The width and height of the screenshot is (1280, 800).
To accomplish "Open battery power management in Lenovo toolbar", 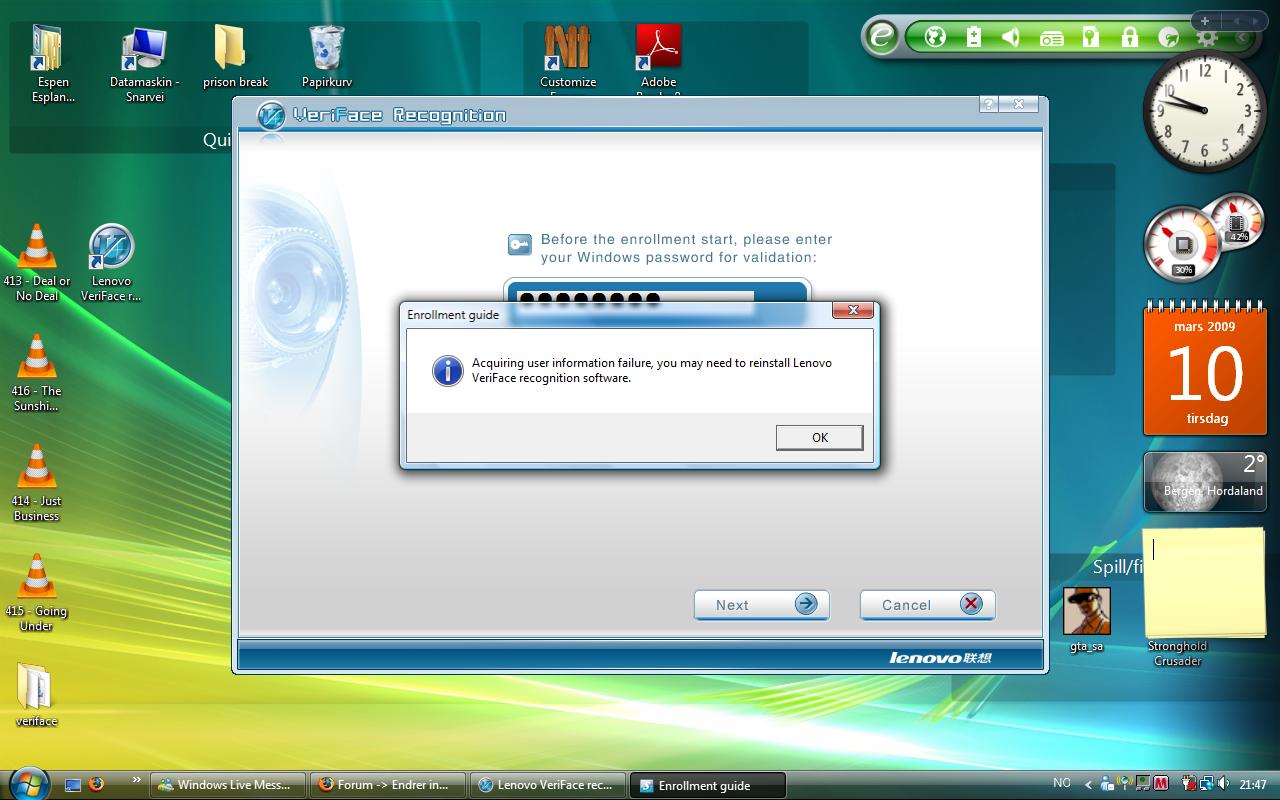I will pyautogui.click(x=974, y=38).
